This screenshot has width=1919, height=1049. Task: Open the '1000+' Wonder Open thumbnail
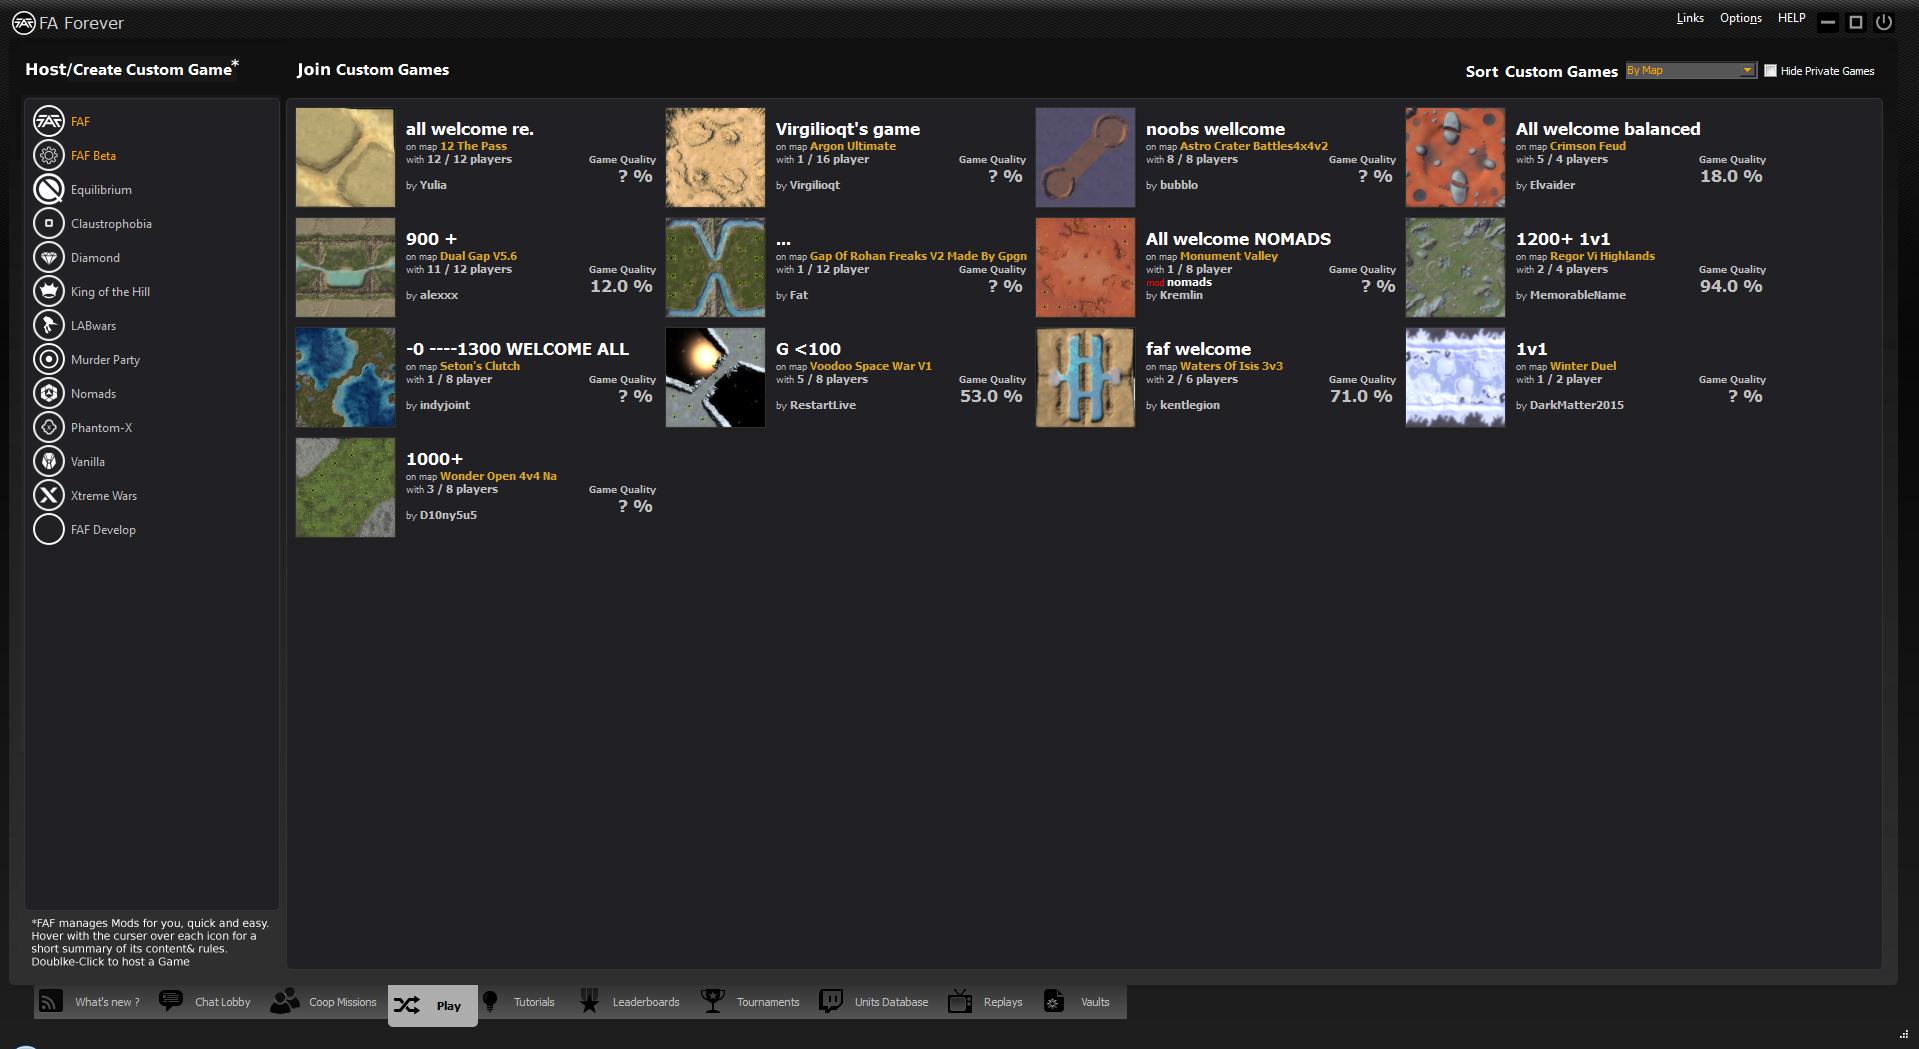pyautogui.click(x=345, y=488)
